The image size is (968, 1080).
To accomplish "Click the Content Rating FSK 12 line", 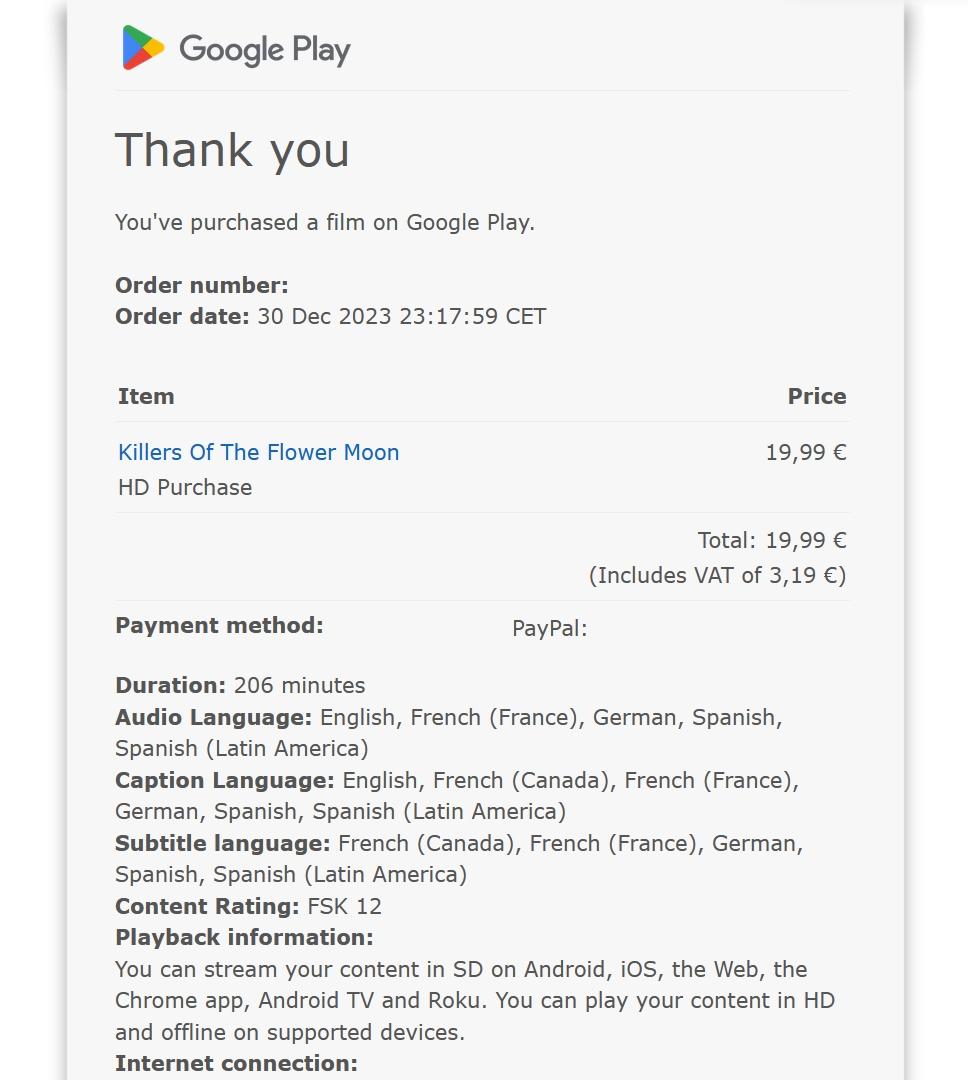I will 248,906.
